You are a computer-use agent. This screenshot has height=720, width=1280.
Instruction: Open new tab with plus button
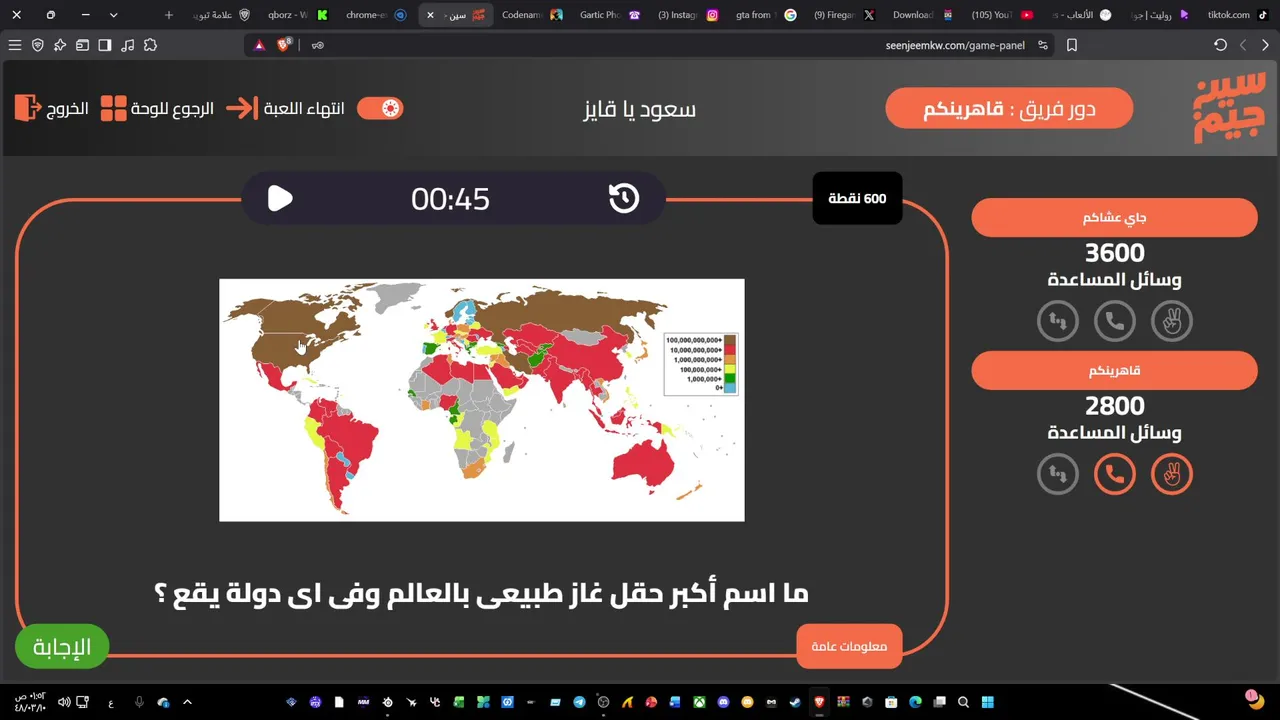tap(168, 15)
